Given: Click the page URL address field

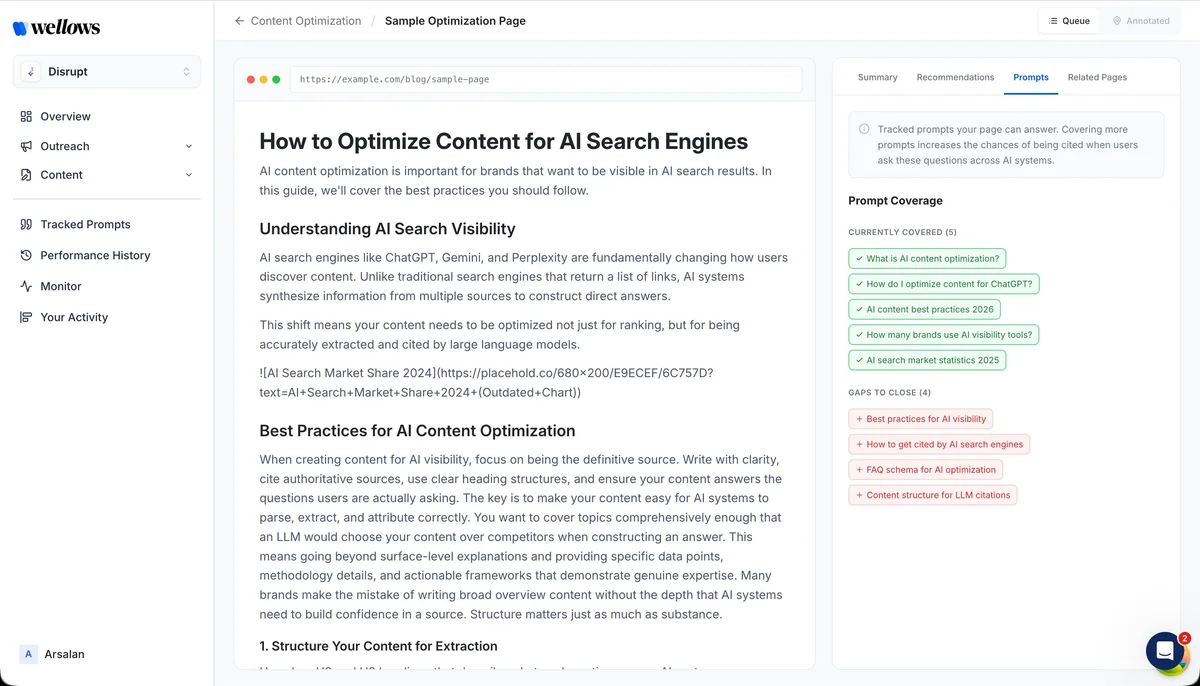Looking at the screenshot, I should (545, 80).
